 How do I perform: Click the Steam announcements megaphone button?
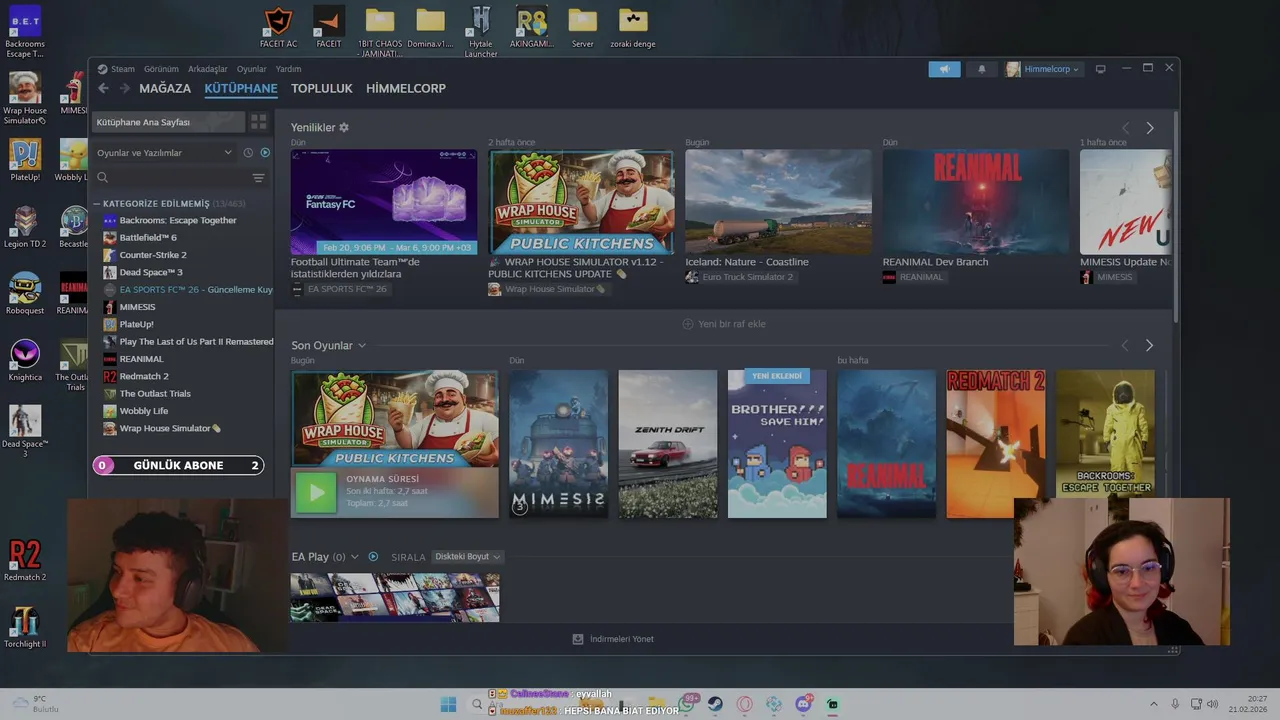[944, 69]
